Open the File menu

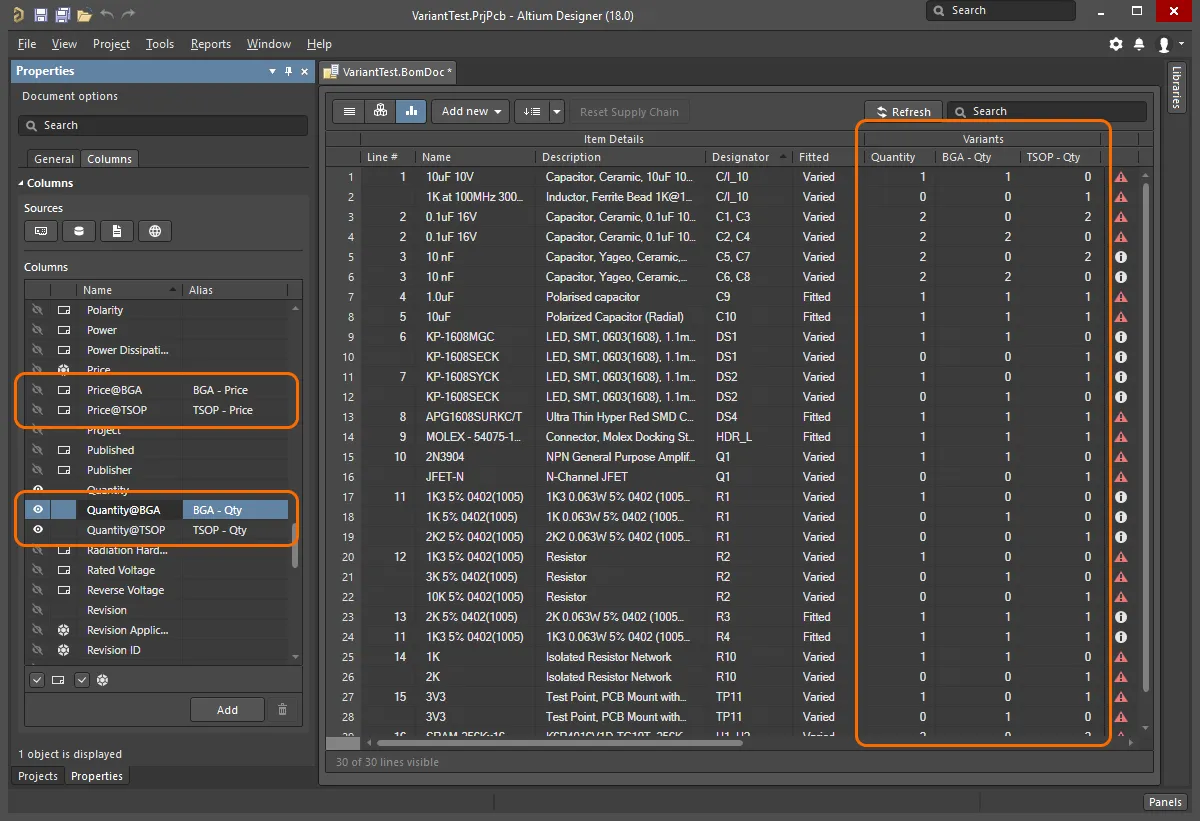pyautogui.click(x=27, y=44)
